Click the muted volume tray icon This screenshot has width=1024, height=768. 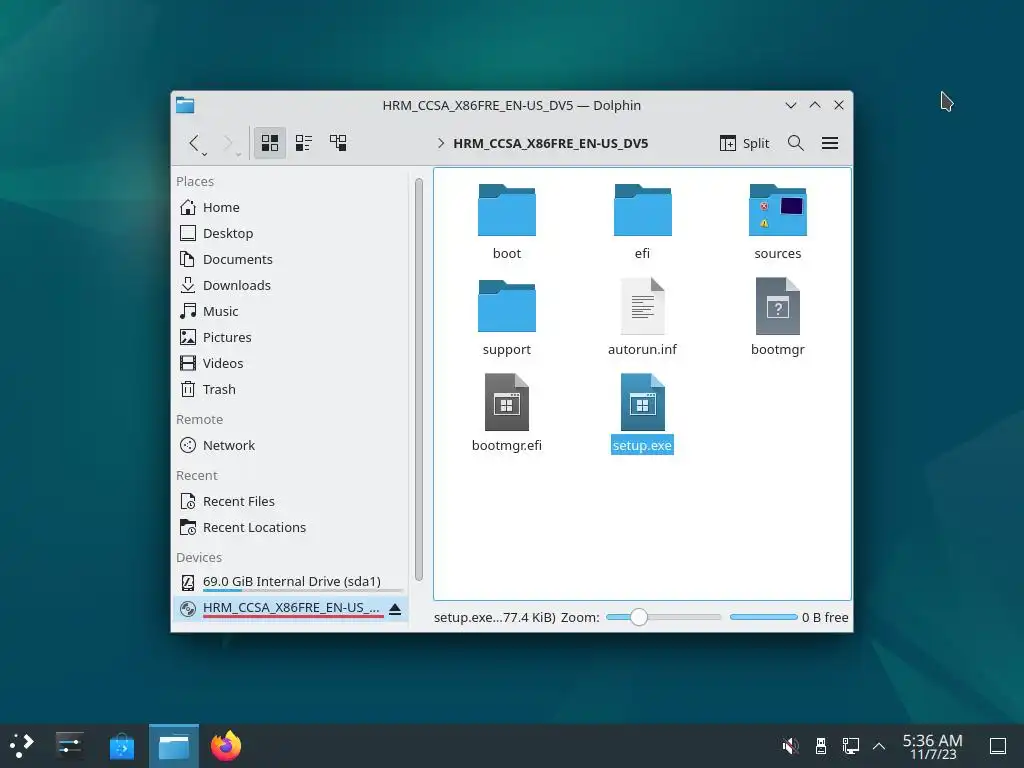(x=790, y=746)
